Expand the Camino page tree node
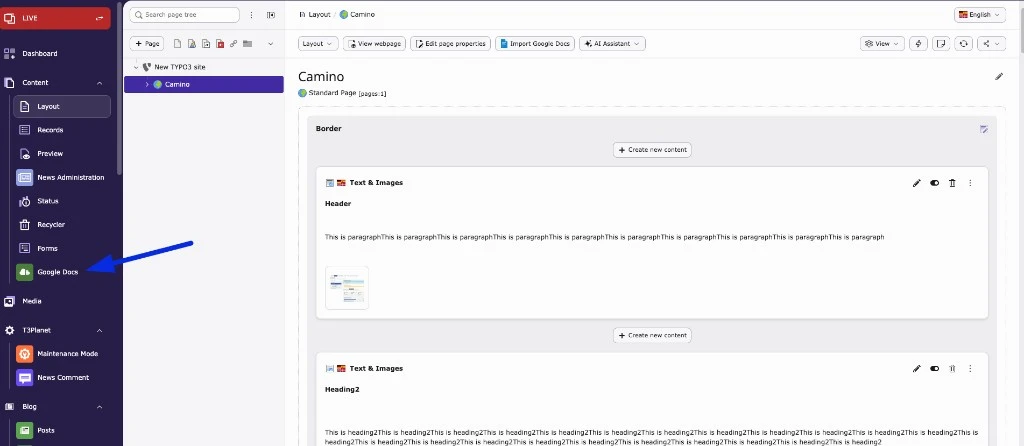This screenshot has width=1024, height=446. [147, 84]
